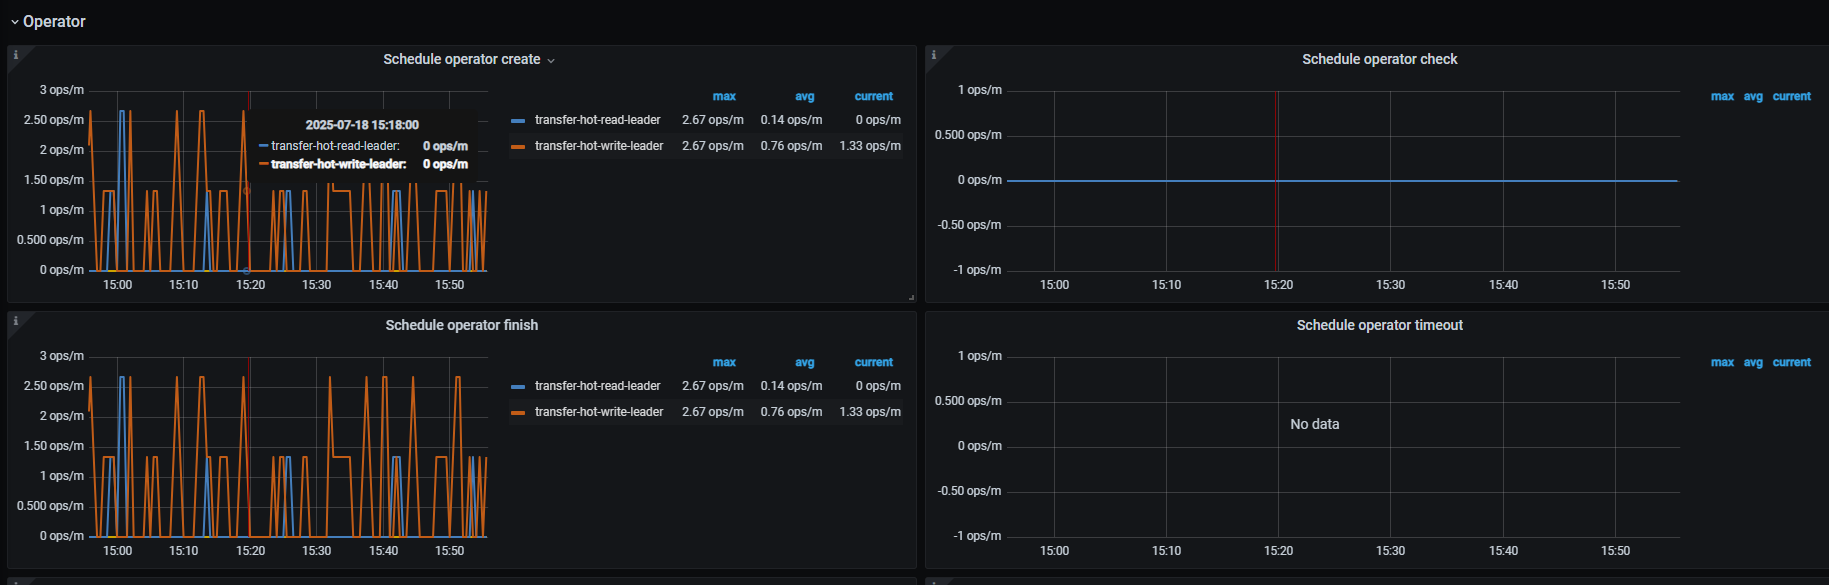Open the Schedule operator check panel menu
This screenshot has height=585, width=1829.
(1379, 60)
